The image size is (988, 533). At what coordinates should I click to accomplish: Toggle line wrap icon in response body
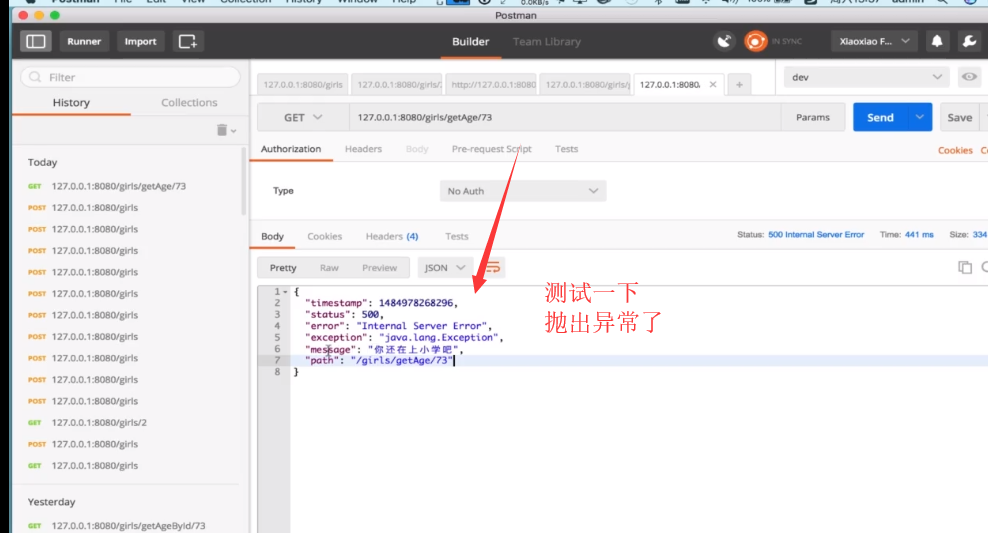[x=493, y=268]
